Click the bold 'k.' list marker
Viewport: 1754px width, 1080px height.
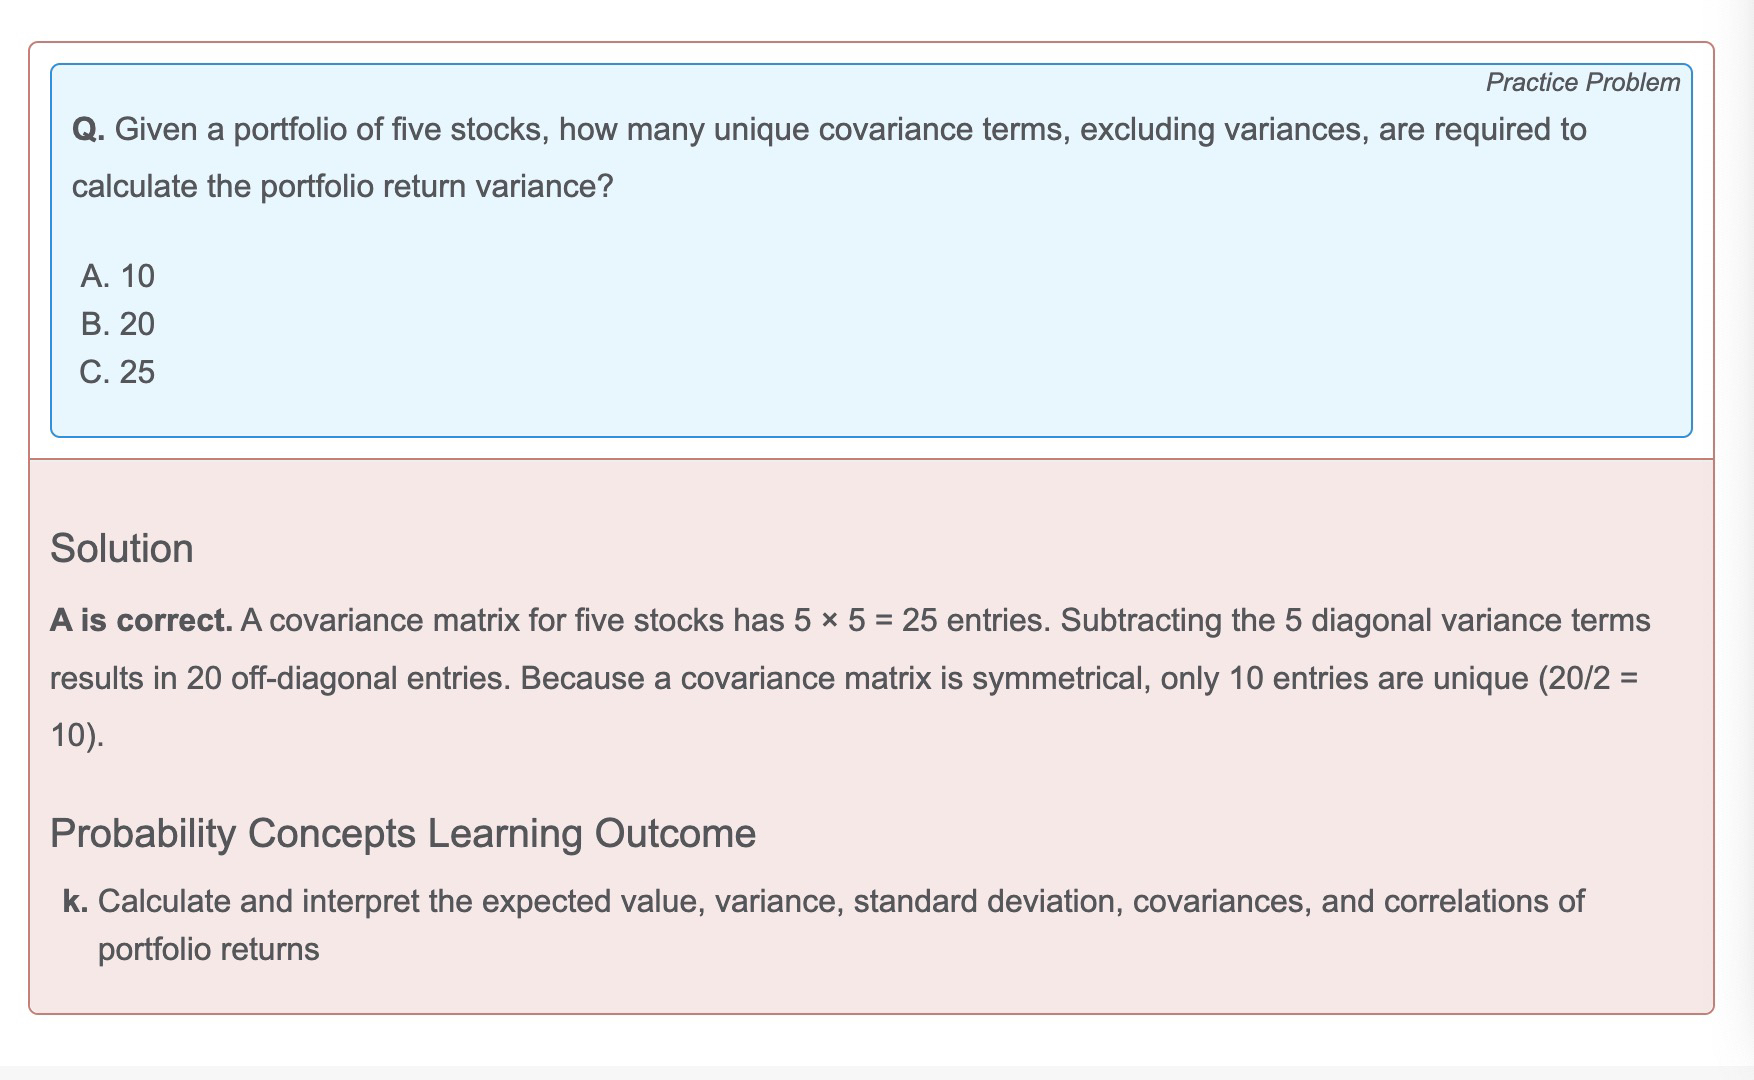[x=75, y=901]
